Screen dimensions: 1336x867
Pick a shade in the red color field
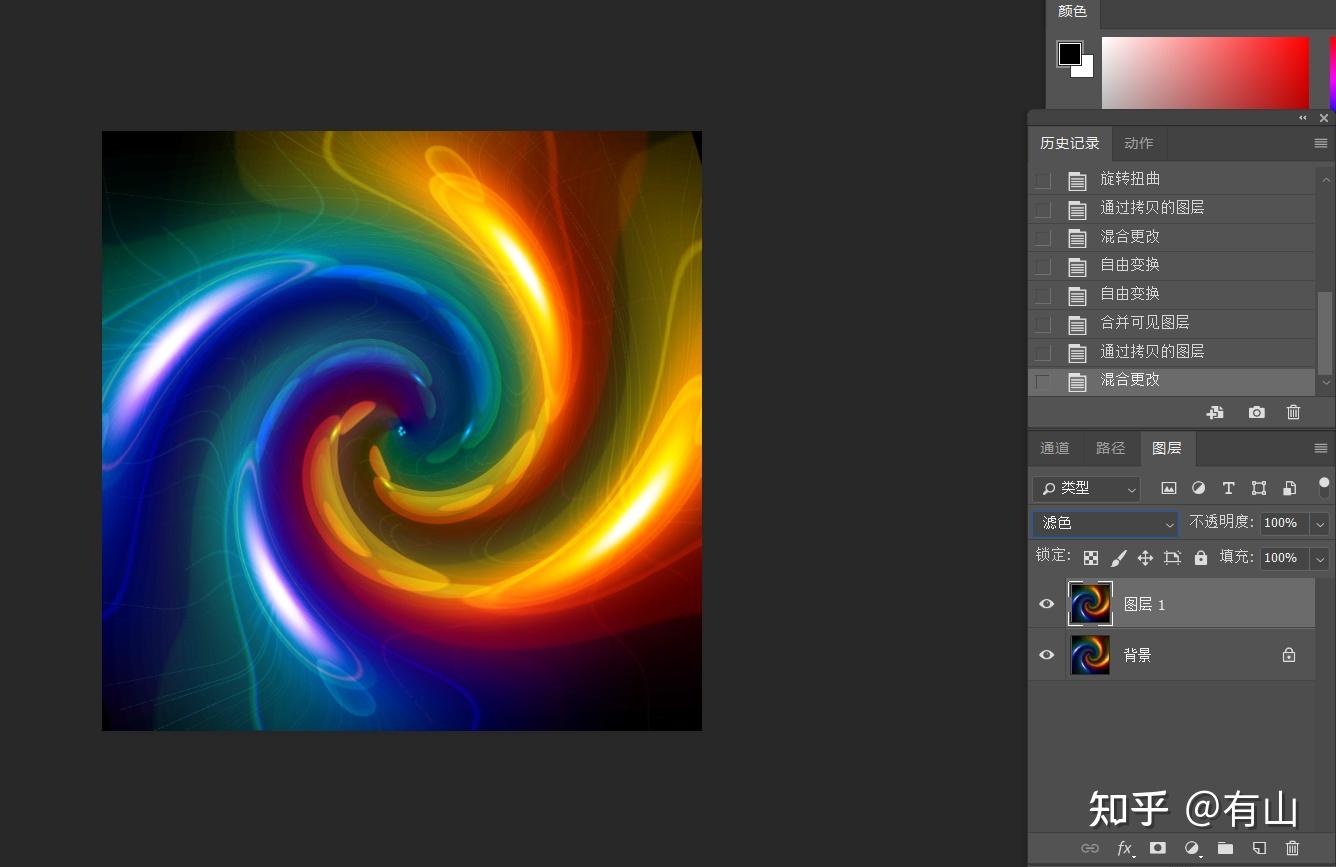[1205, 72]
